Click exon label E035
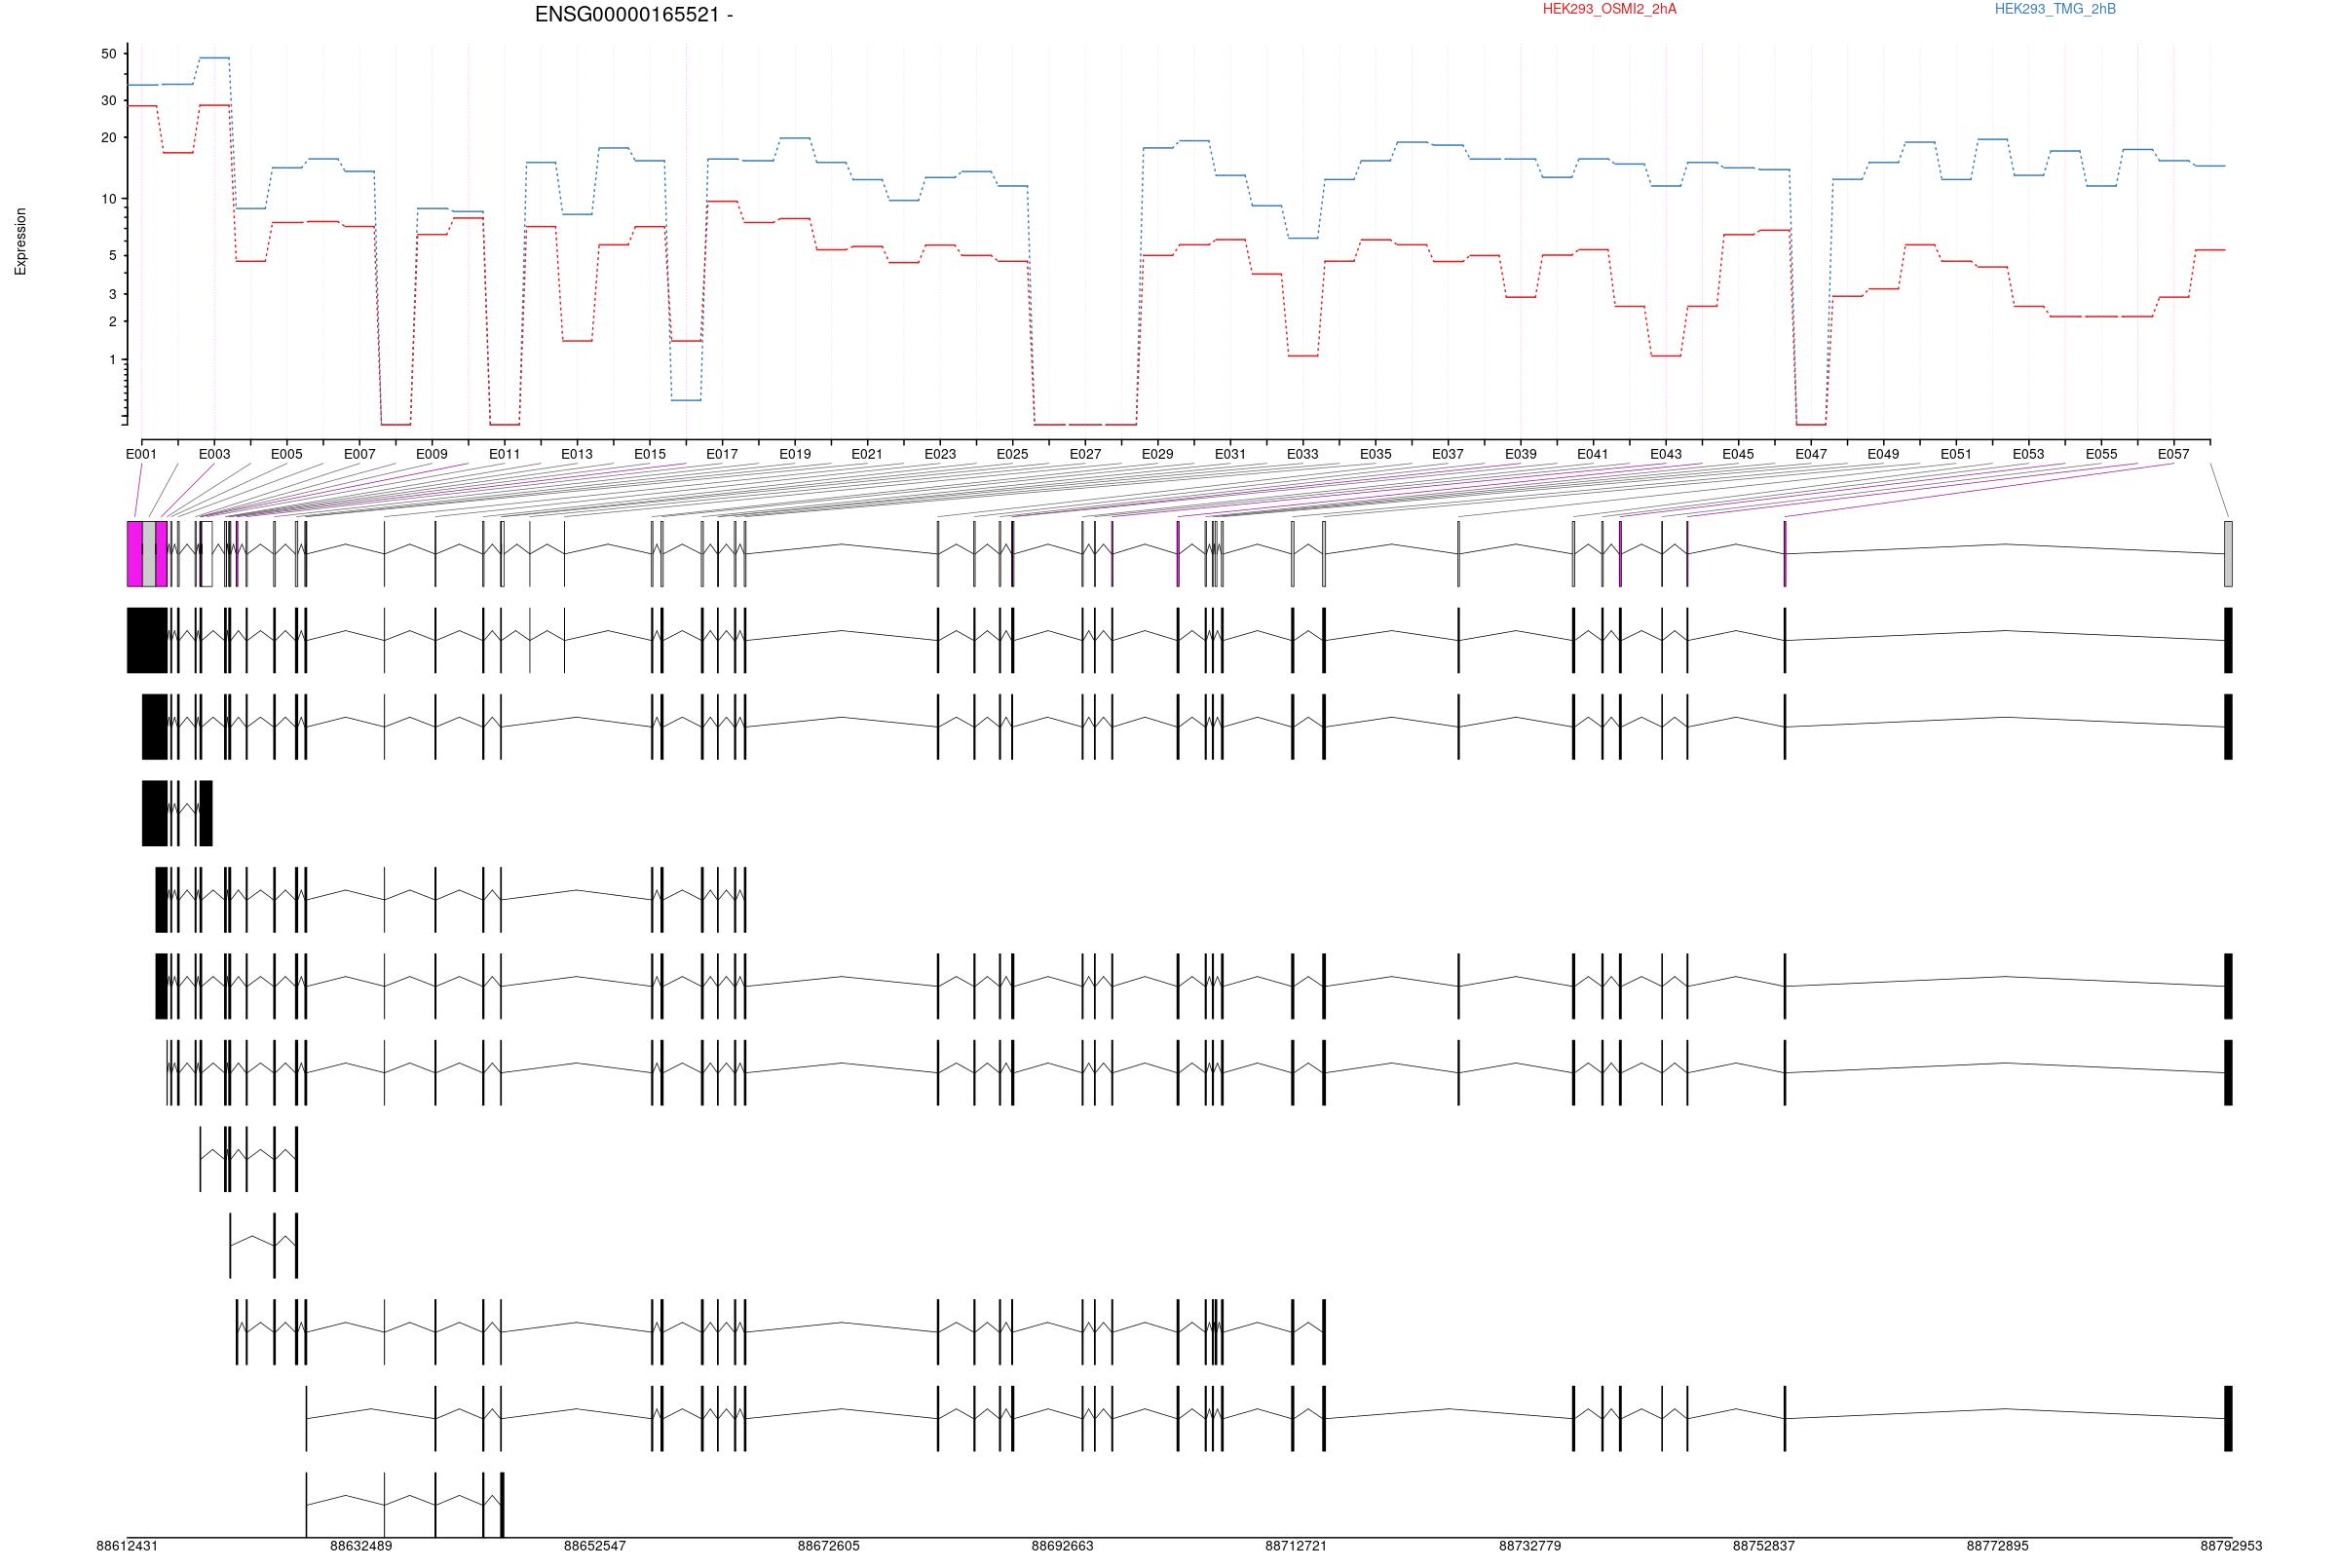Image resolution: width=2338 pixels, height=1568 pixels. pyautogui.click(x=1375, y=454)
